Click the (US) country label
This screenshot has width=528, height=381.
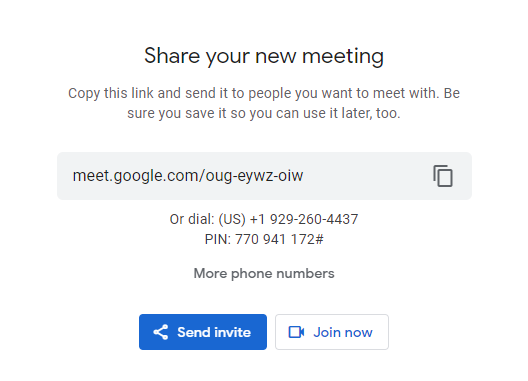pos(232,219)
